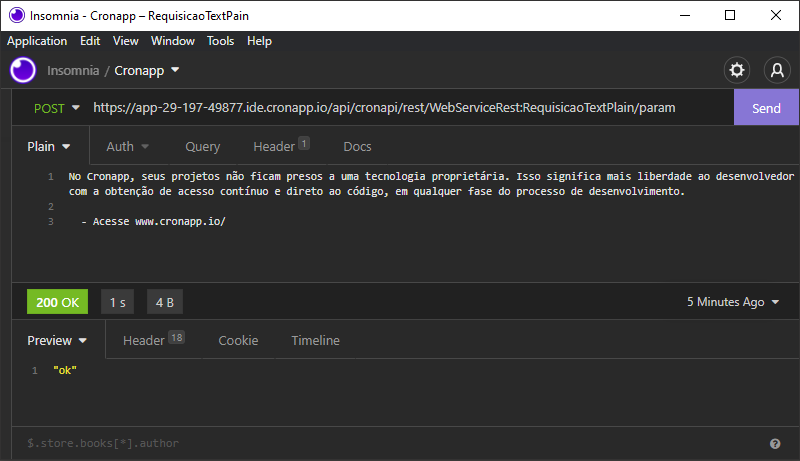This screenshot has height=461, width=800.
Task: Click the Insomnia title bar app icon
Action: click(16, 15)
